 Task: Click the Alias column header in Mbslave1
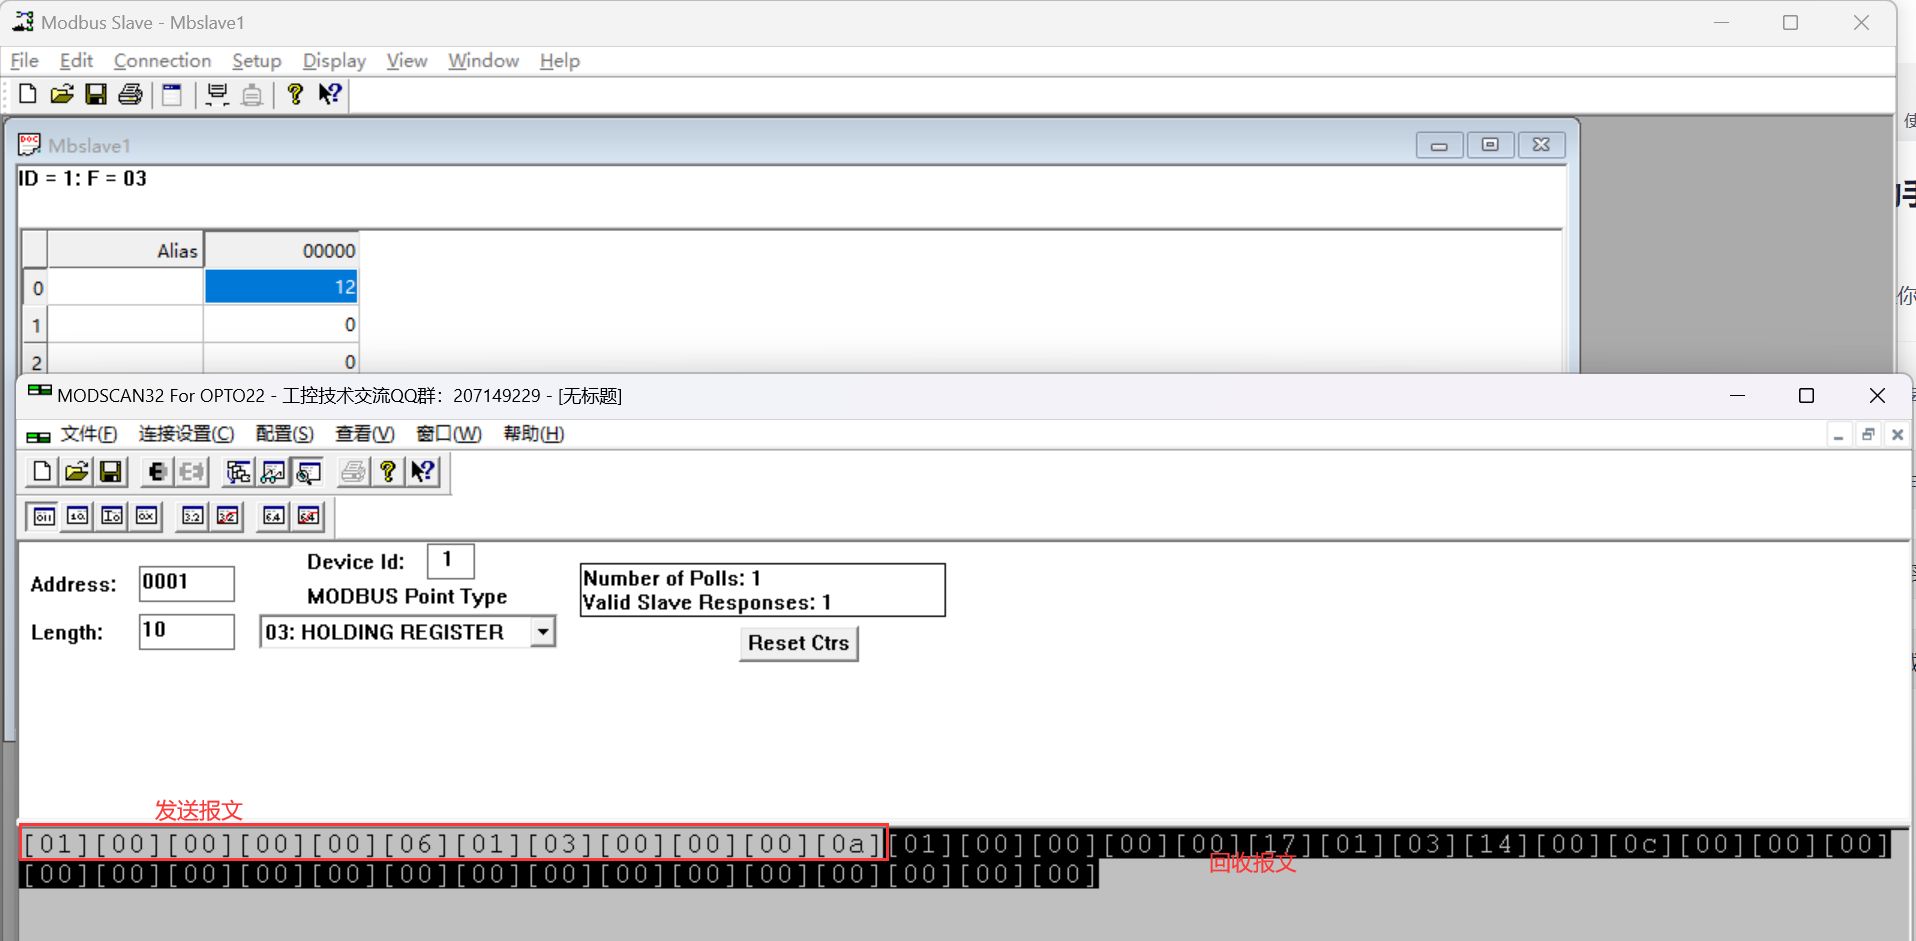125,250
